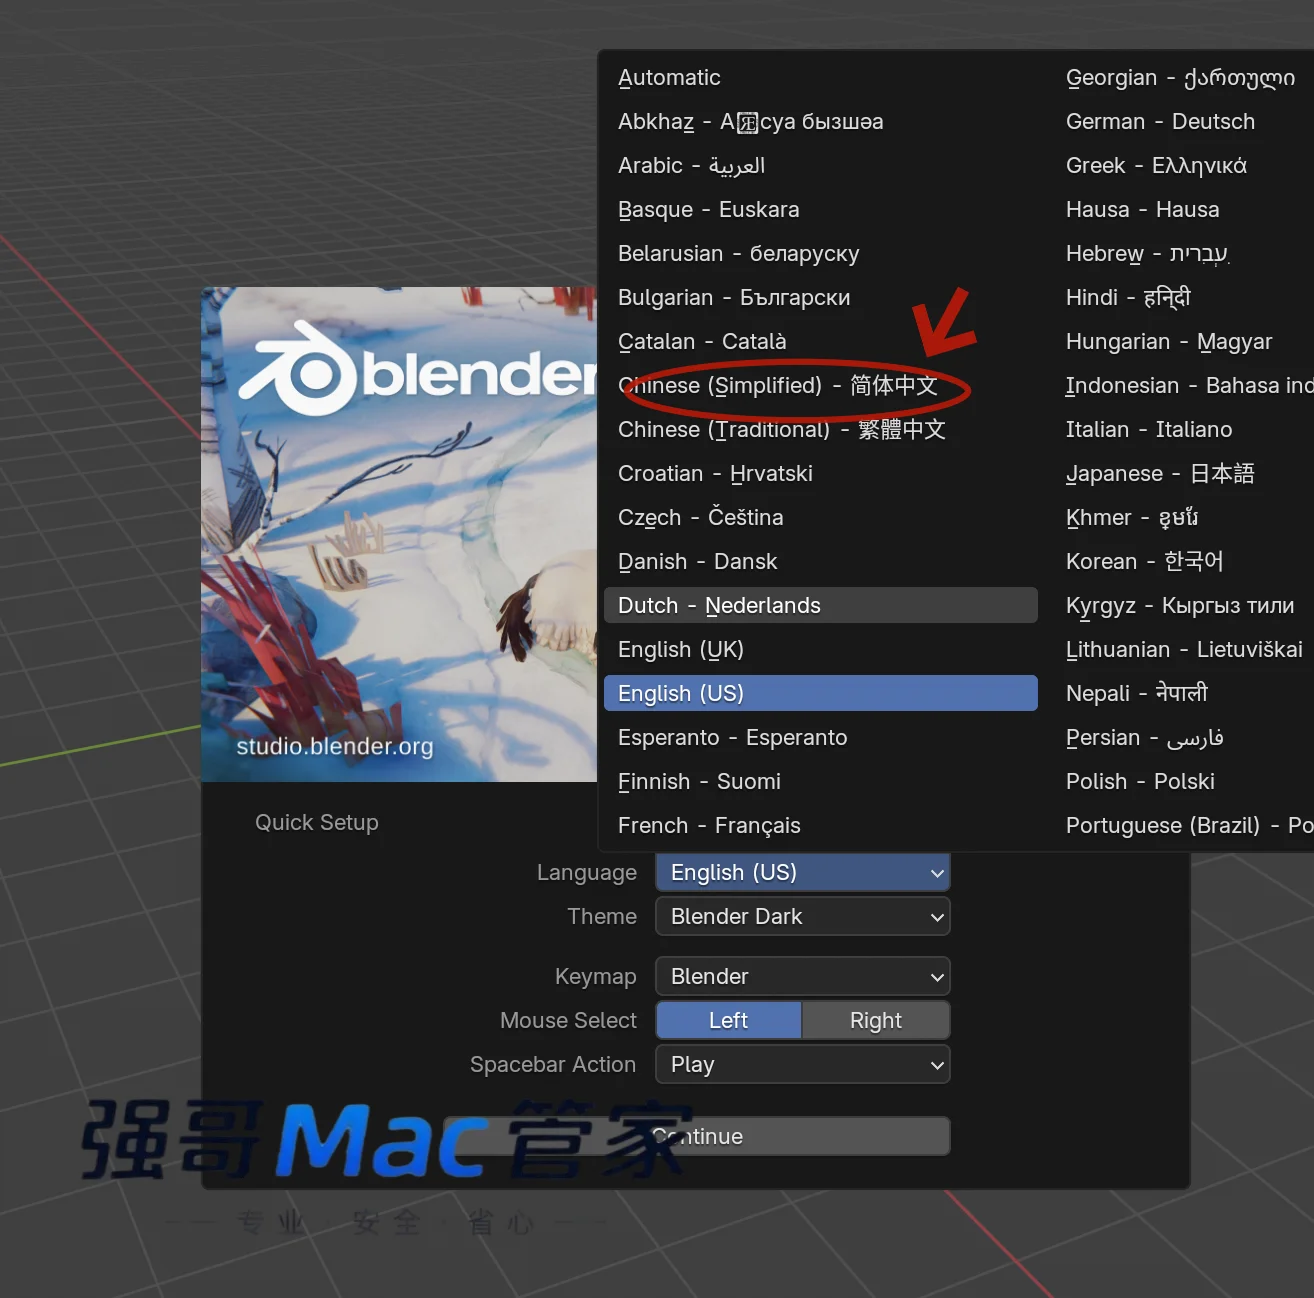1314x1298 pixels.
Task: Click the Blender splash artwork
Action: 399,534
